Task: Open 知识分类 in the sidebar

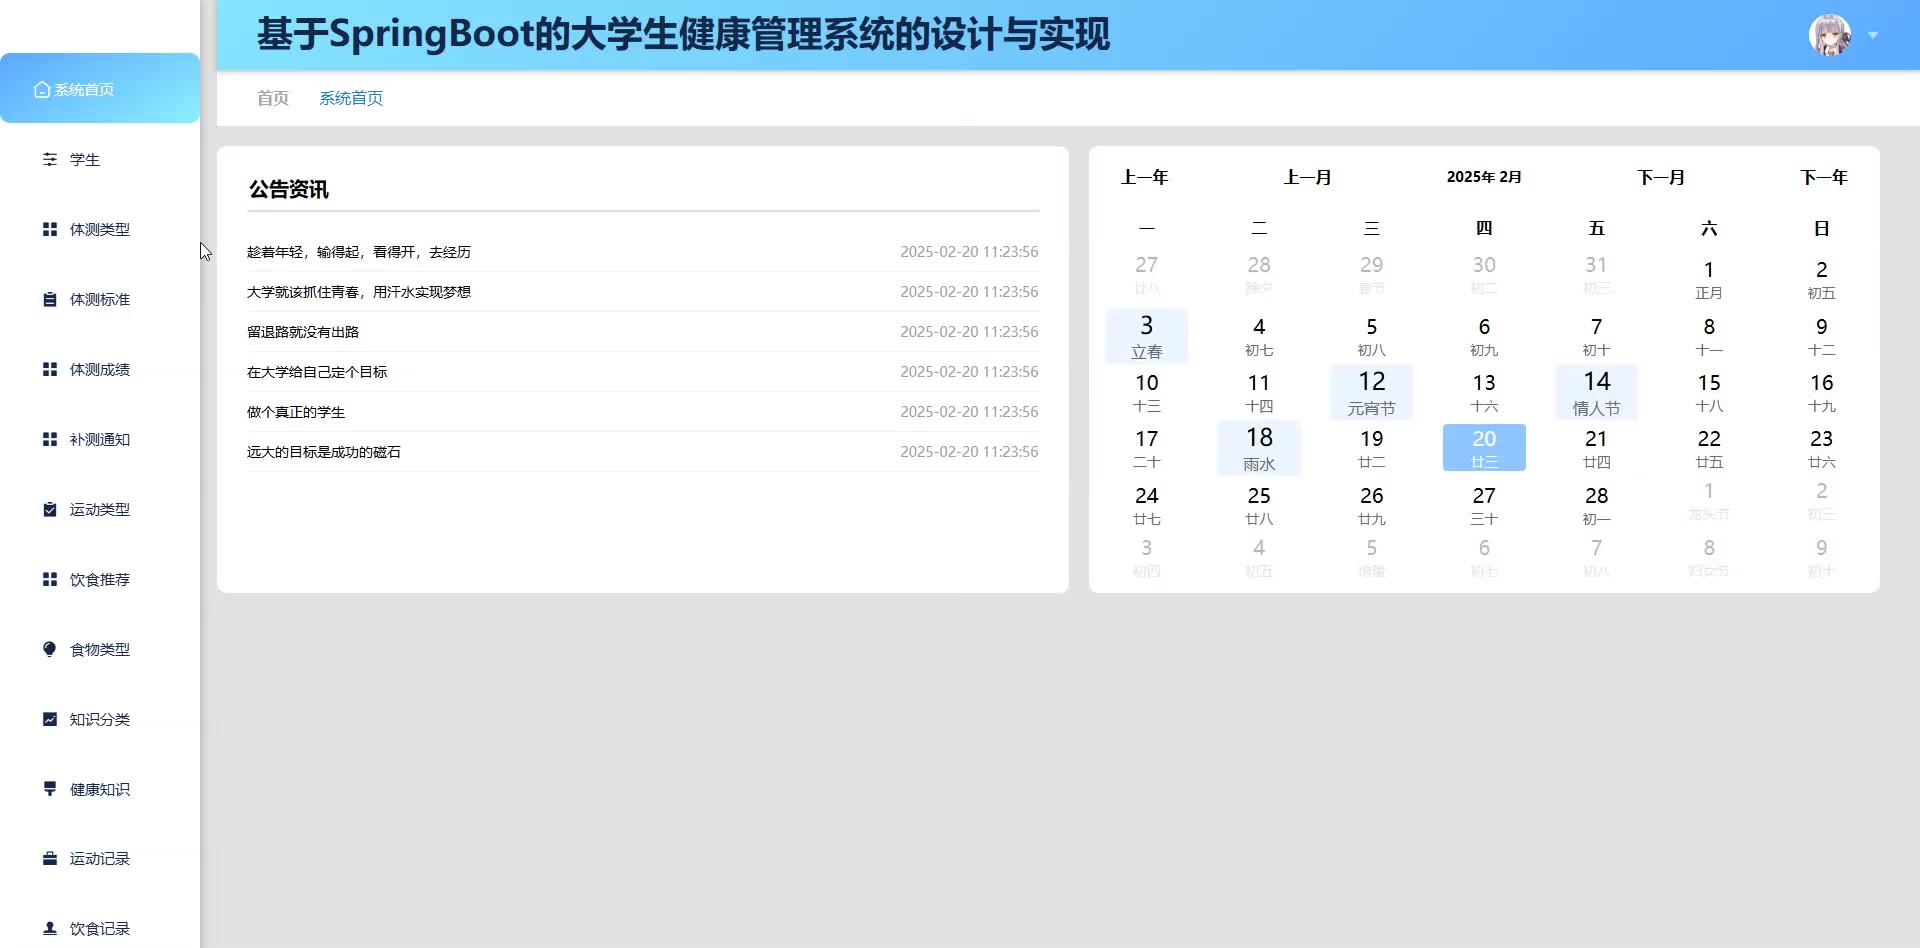Action: tap(100, 720)
